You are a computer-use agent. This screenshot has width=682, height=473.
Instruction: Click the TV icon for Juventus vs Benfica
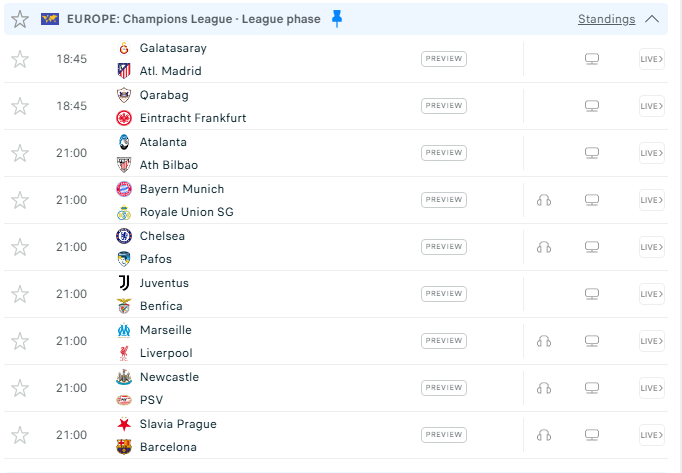coord(592,294)
